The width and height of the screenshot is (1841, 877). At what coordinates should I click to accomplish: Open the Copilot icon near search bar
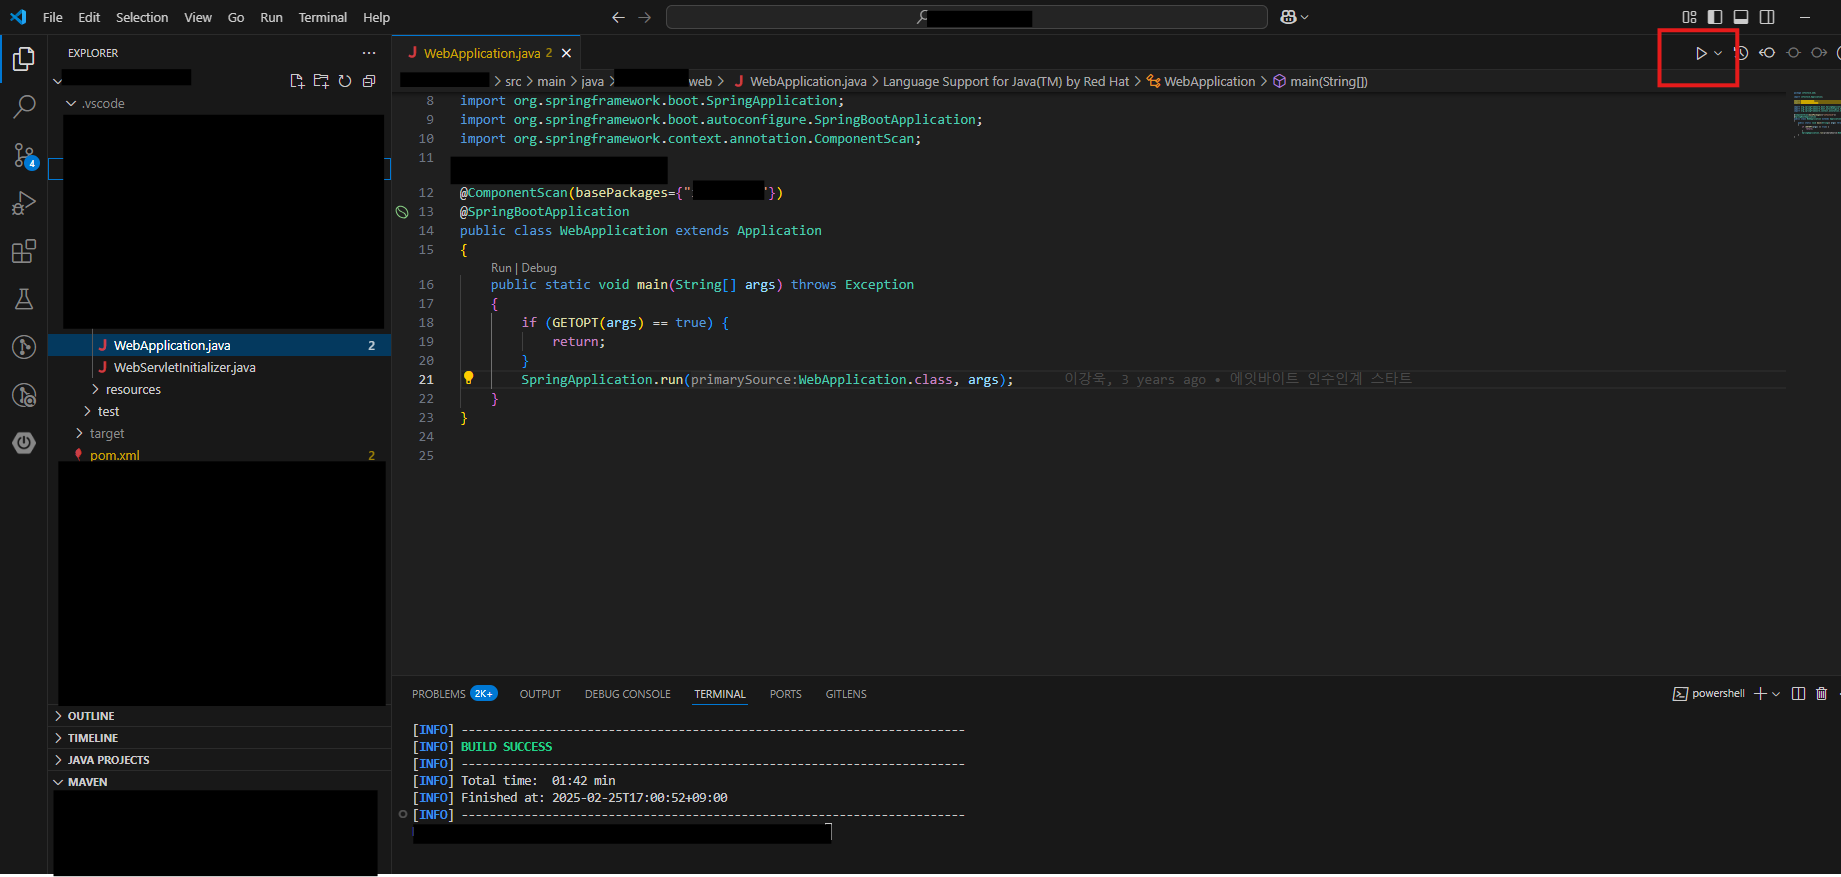[1288, 17]
